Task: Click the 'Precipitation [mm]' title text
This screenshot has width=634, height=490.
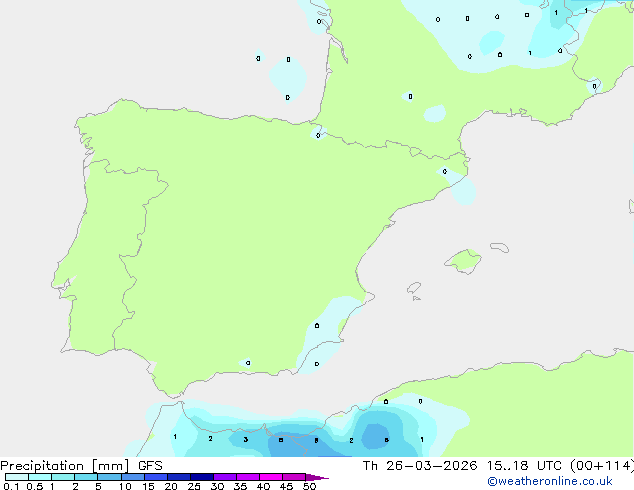Action: [65, 466]
